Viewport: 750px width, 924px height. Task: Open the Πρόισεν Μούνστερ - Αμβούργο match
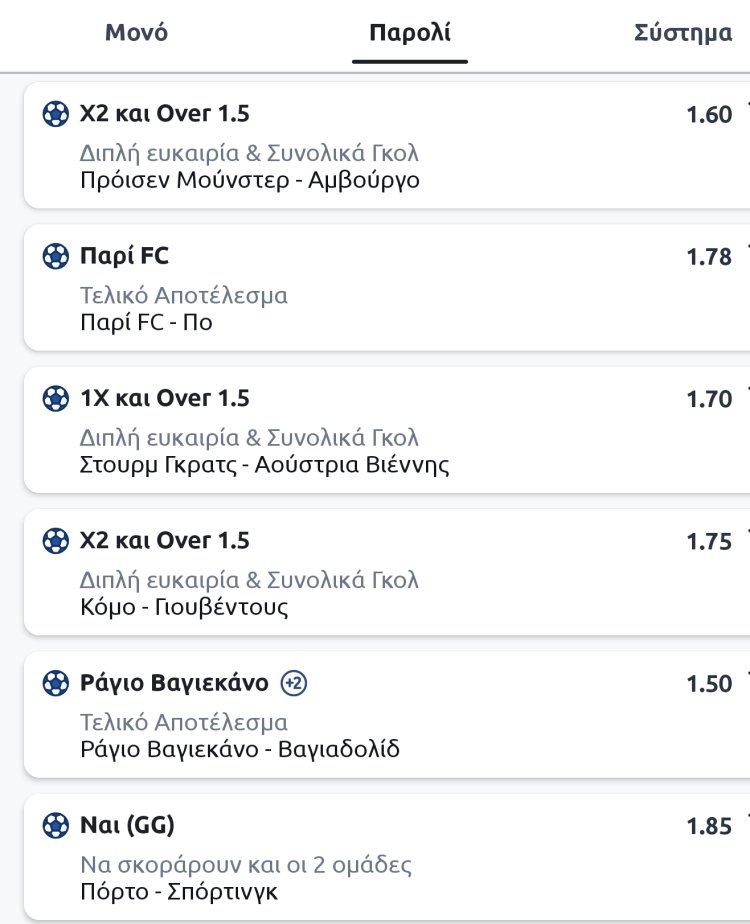pyautogui.click(x=249, y=181)
